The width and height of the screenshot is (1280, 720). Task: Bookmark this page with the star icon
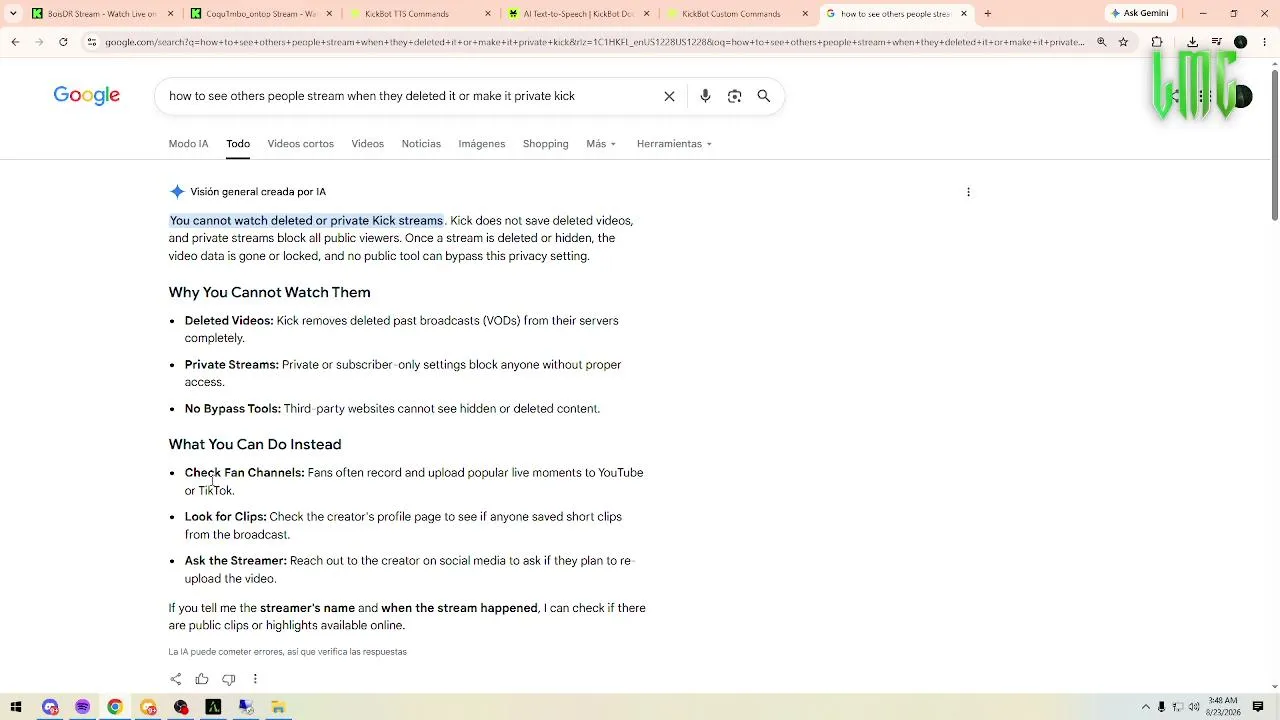1123,42
